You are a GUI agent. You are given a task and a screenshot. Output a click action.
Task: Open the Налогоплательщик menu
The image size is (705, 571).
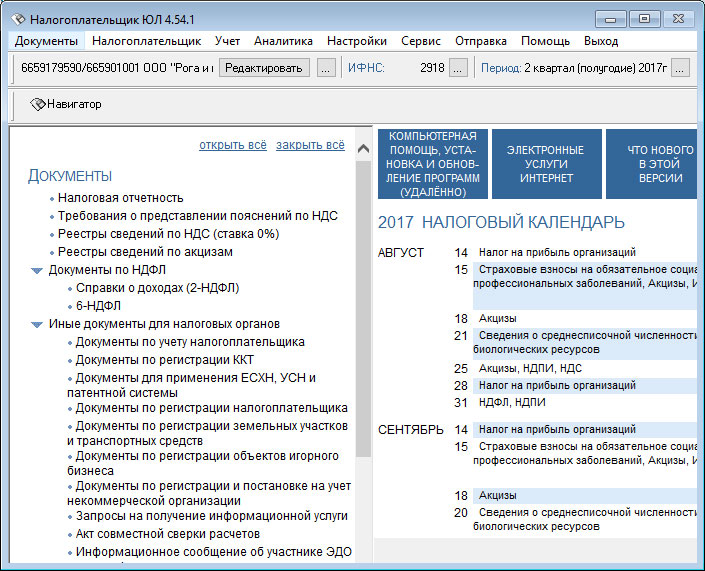147,41
